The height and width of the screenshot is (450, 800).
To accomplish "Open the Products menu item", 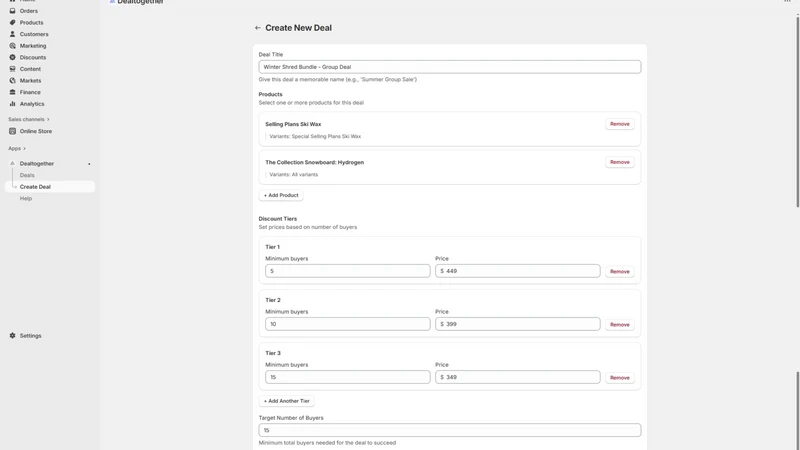I will pyautogui.click(x=31, y=22).
